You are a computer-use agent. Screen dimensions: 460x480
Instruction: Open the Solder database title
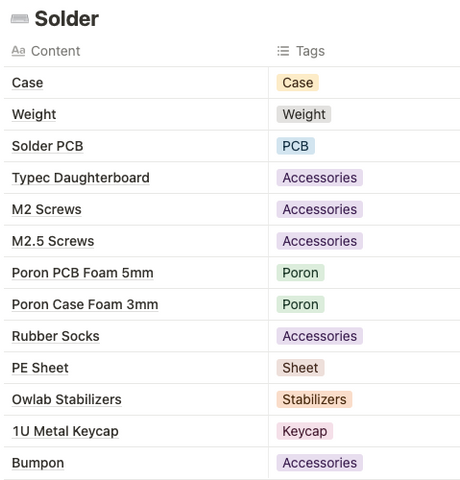[x=67, y=18]
